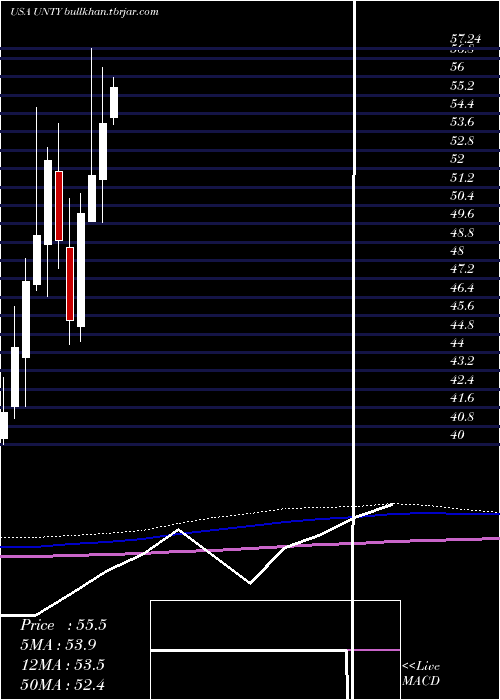Screen dimensions: 500x700
Task: Click the '50MA : 52.4' readout
Action: 63,684
